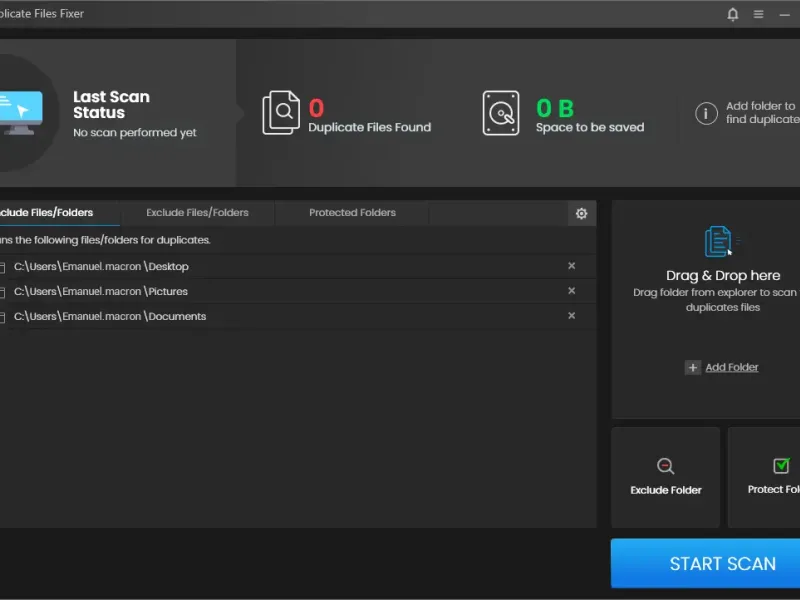800x600 pixels.
Task: Switch to the Exclude Files/Folders tab
Action: [197, 213]
